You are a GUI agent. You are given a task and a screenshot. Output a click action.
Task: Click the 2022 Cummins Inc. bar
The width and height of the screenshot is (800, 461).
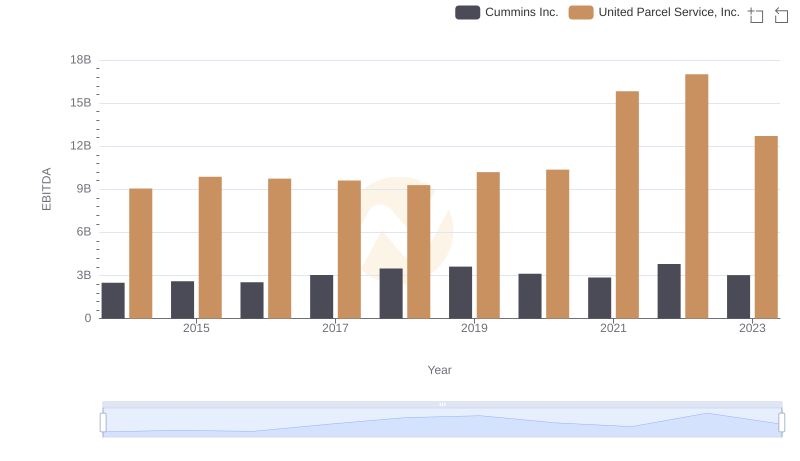669,291
